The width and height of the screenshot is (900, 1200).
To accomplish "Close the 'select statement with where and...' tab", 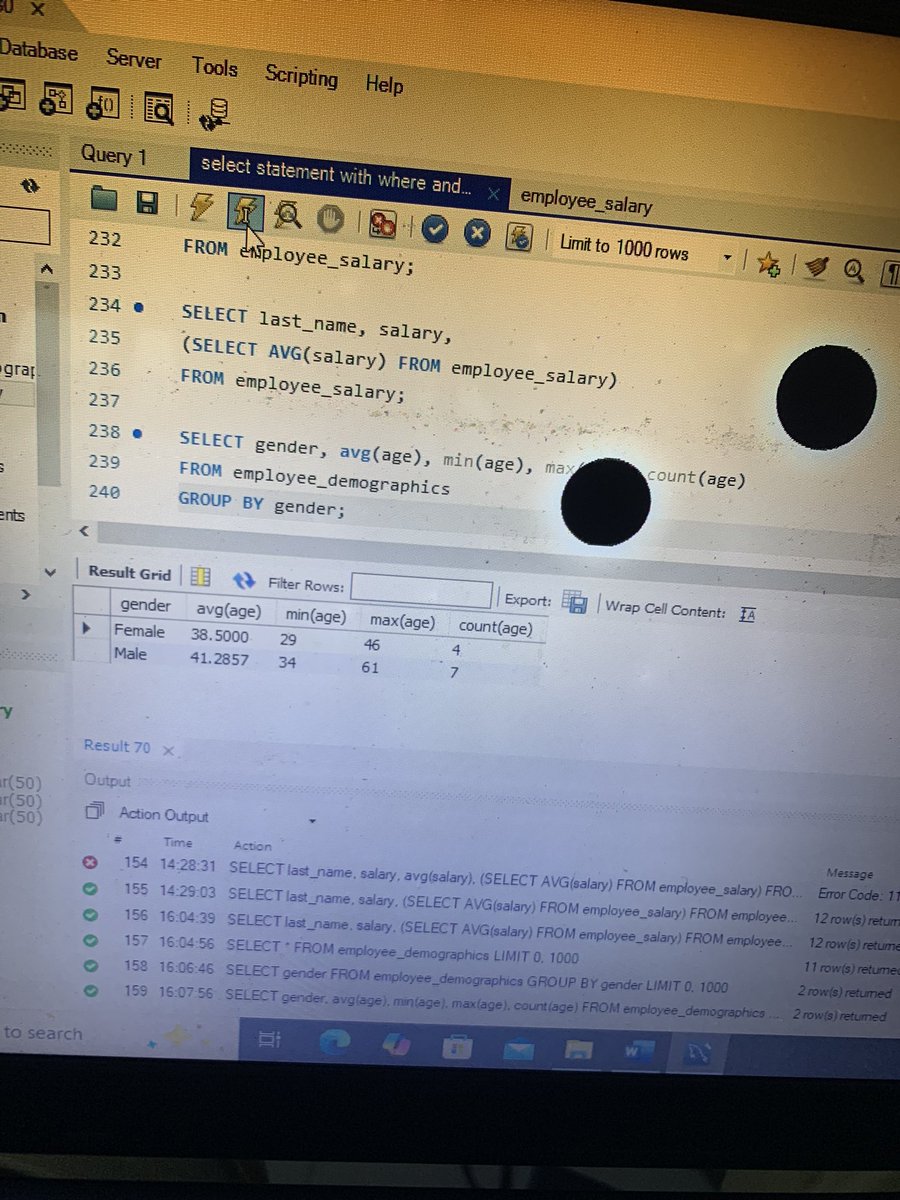I will [493, 192].
